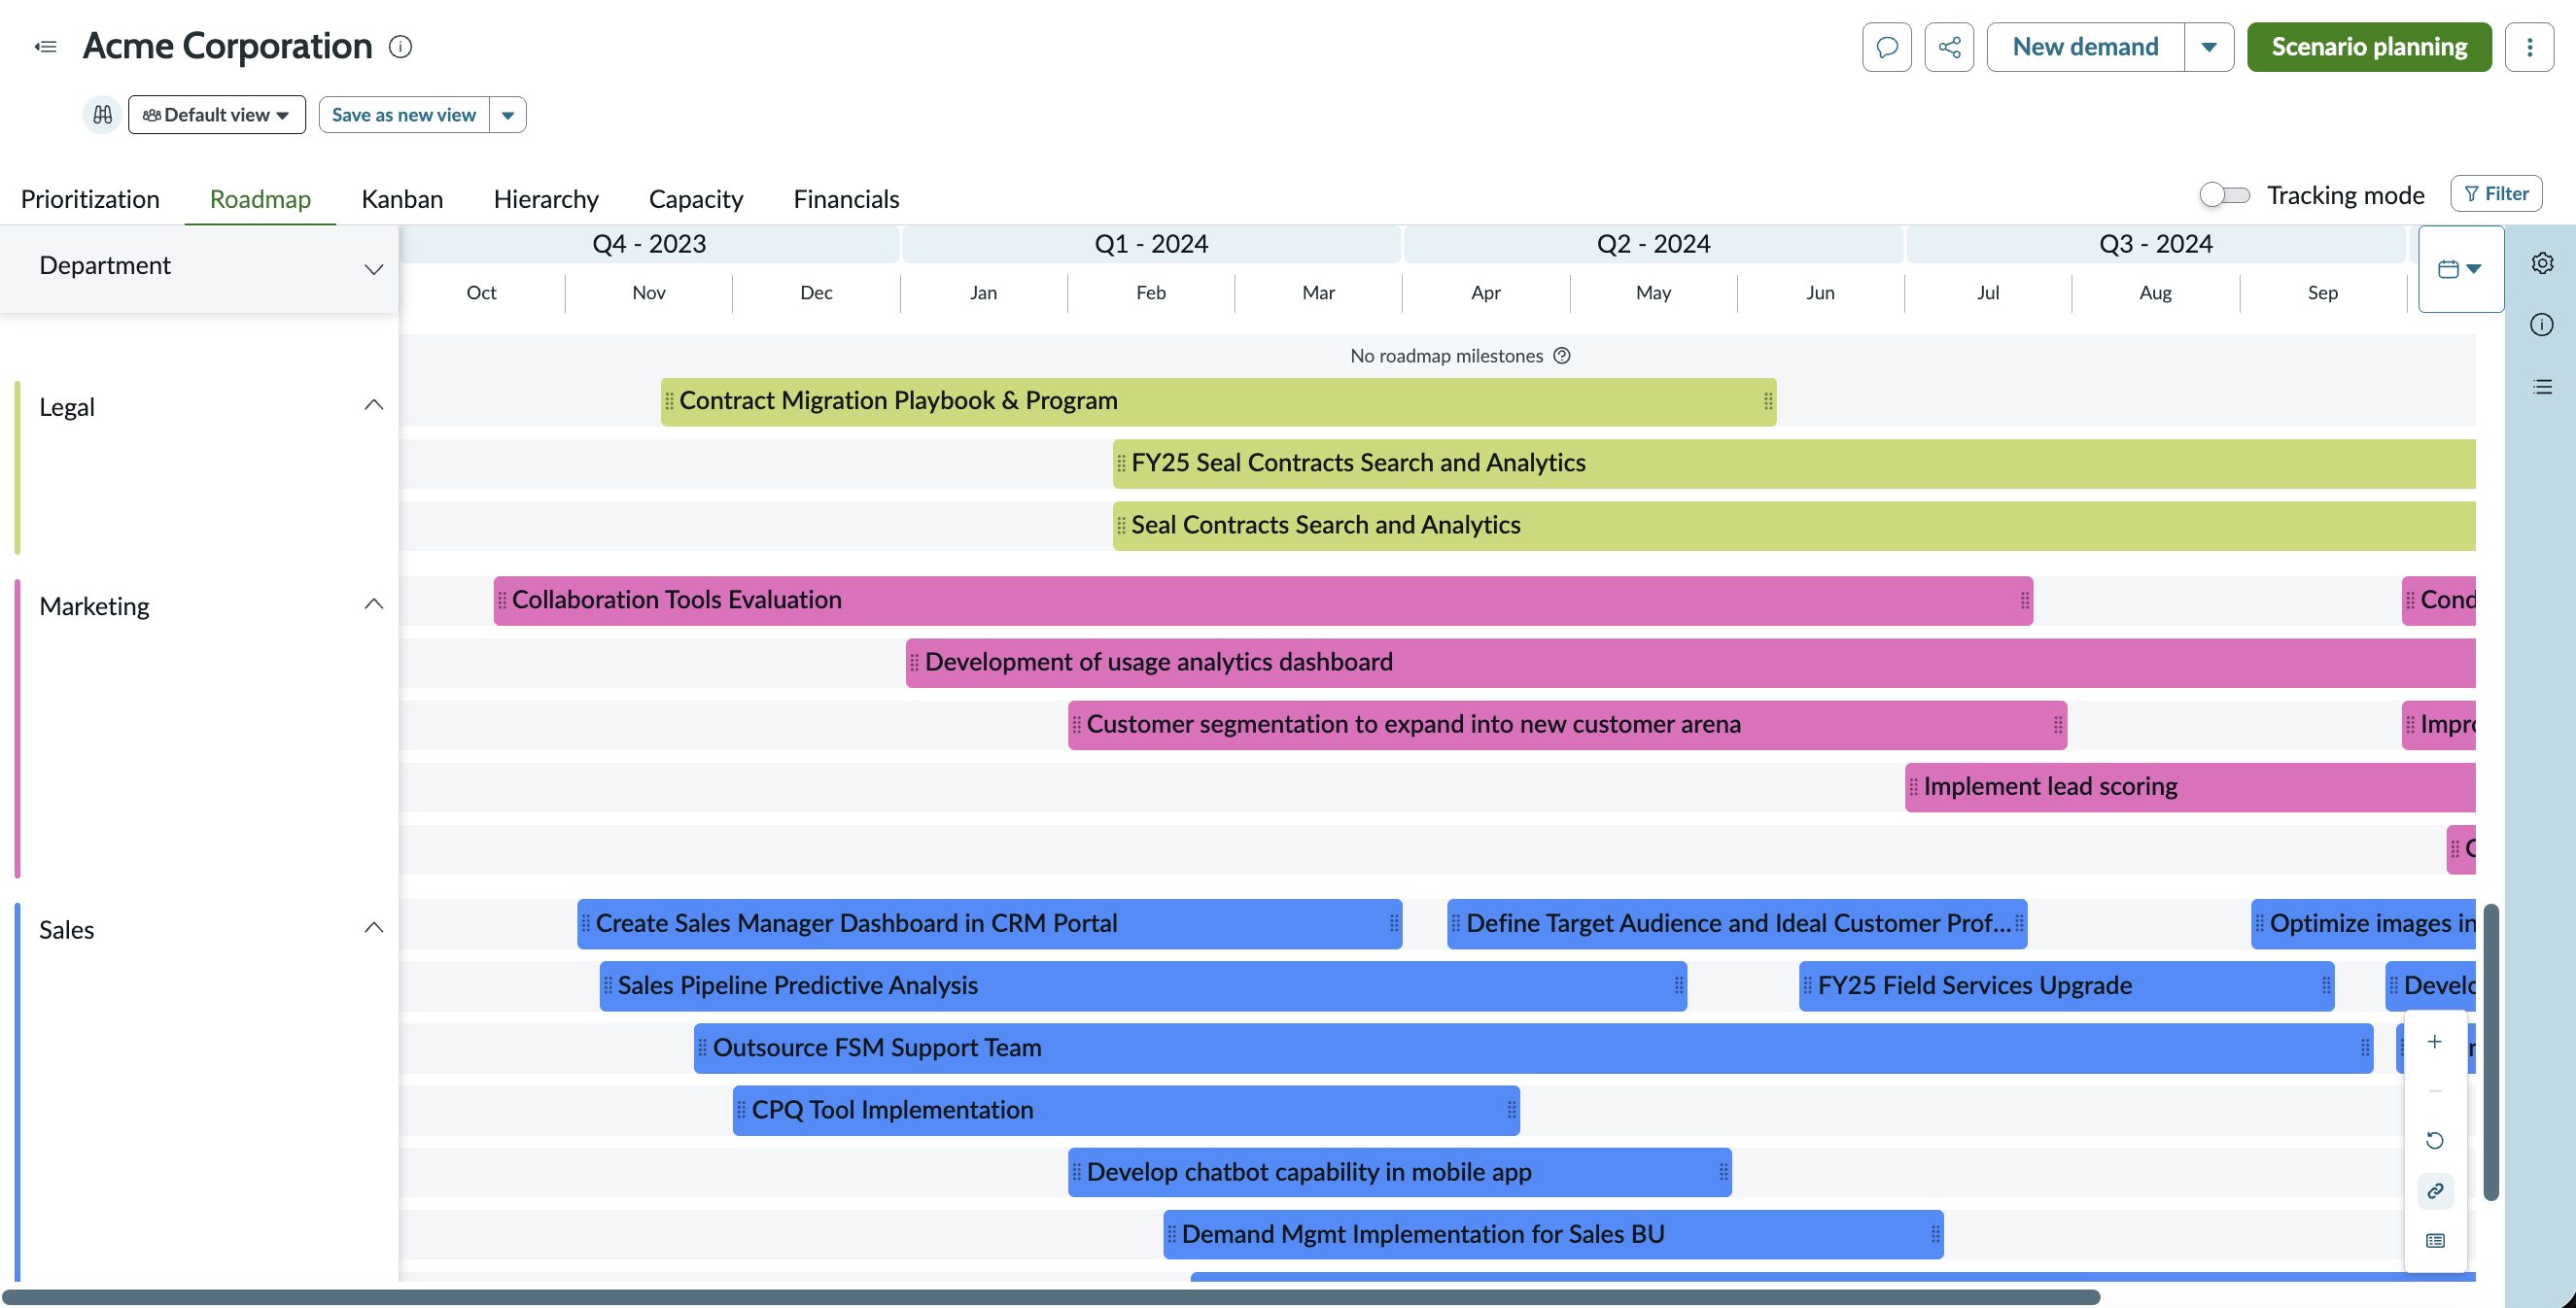This screenshot has width=2576, height=1308.
Task: Switch to the Financials tab
Action: tap(846, 199)
